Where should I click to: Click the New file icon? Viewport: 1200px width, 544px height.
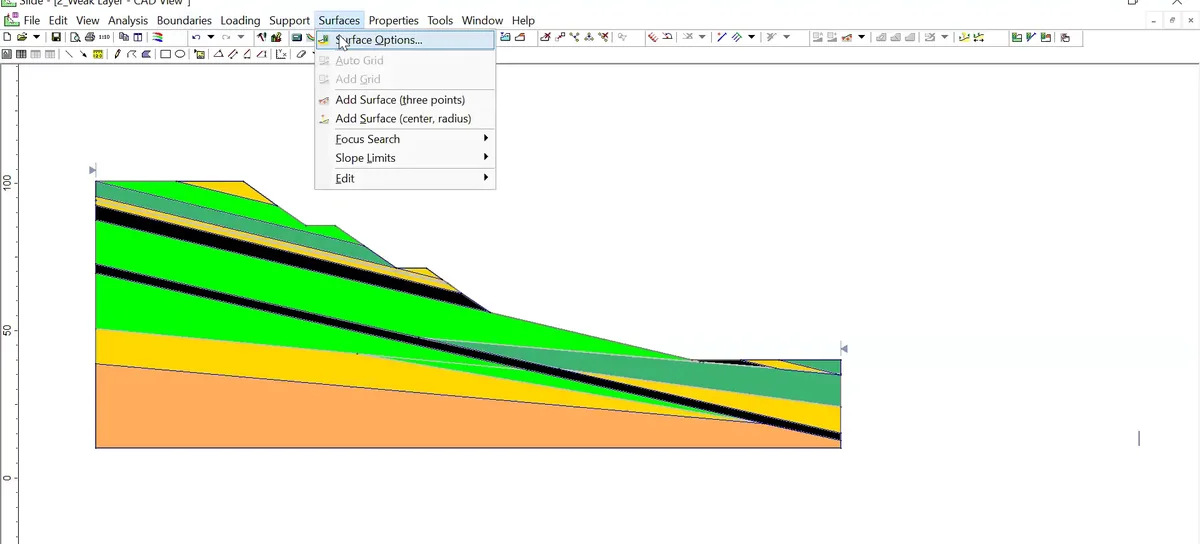pos(7,37)
